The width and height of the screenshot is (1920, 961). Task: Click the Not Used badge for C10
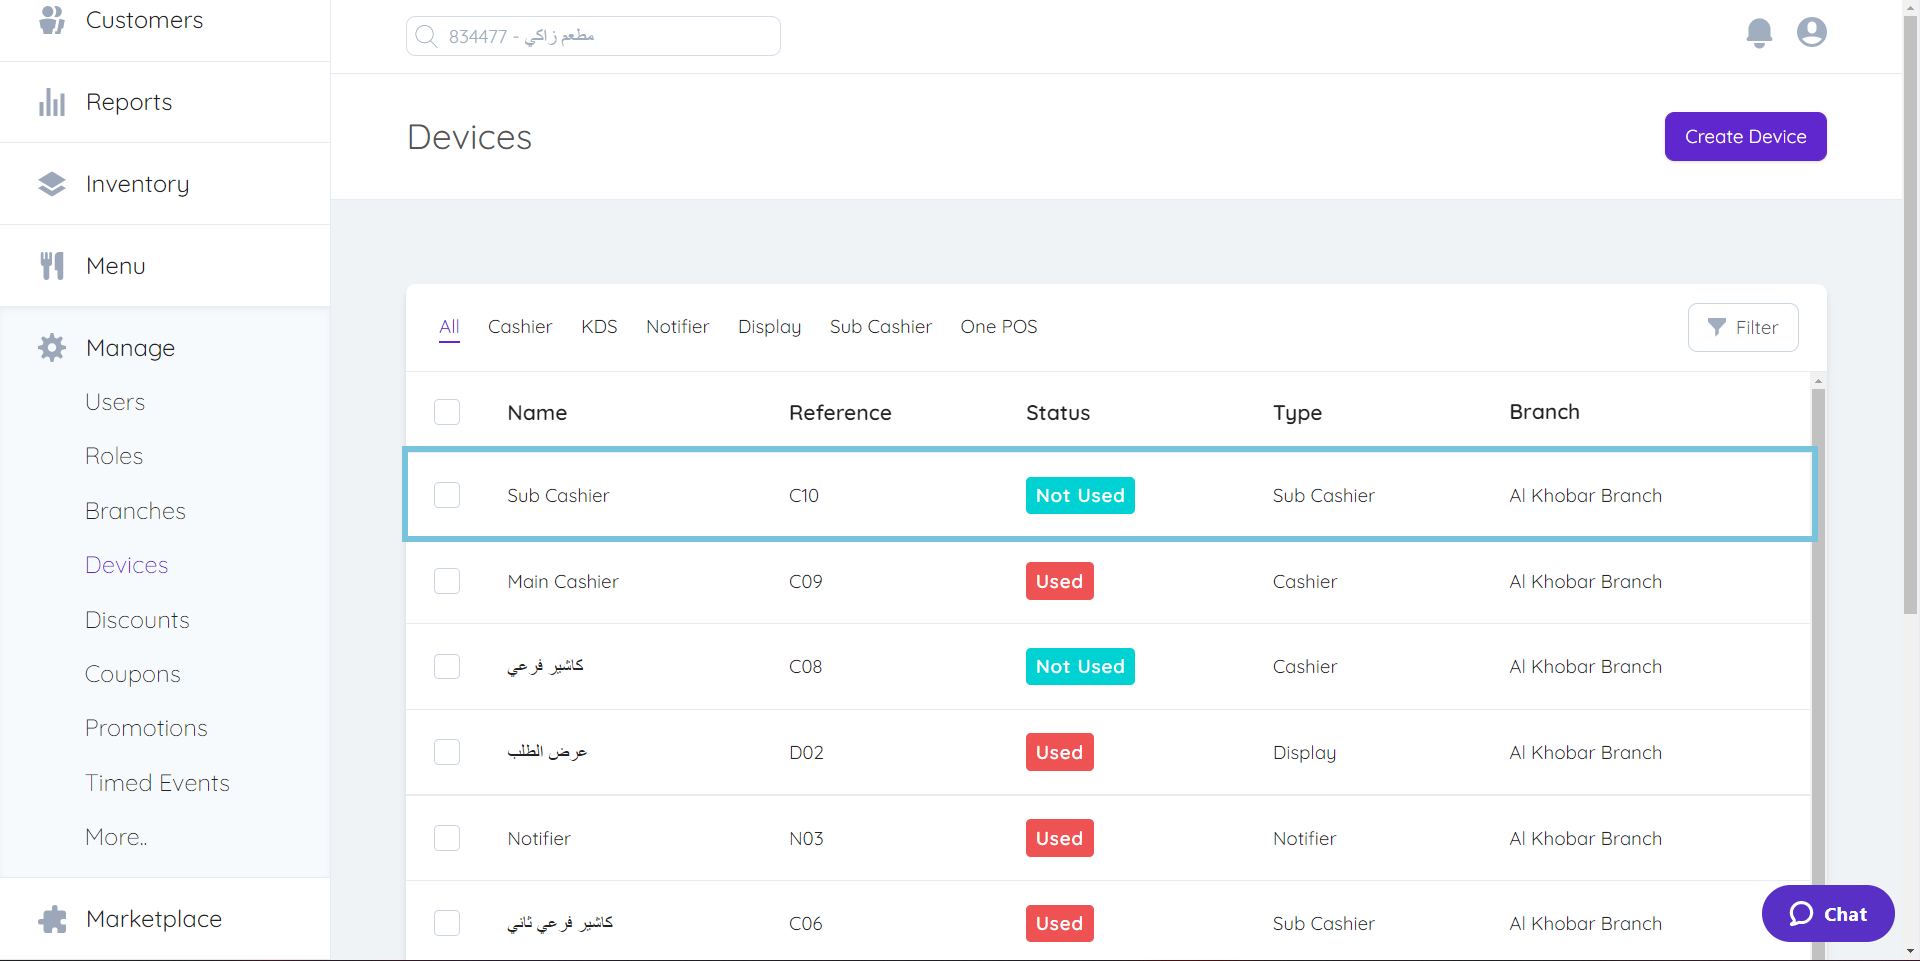[1080, 495]
